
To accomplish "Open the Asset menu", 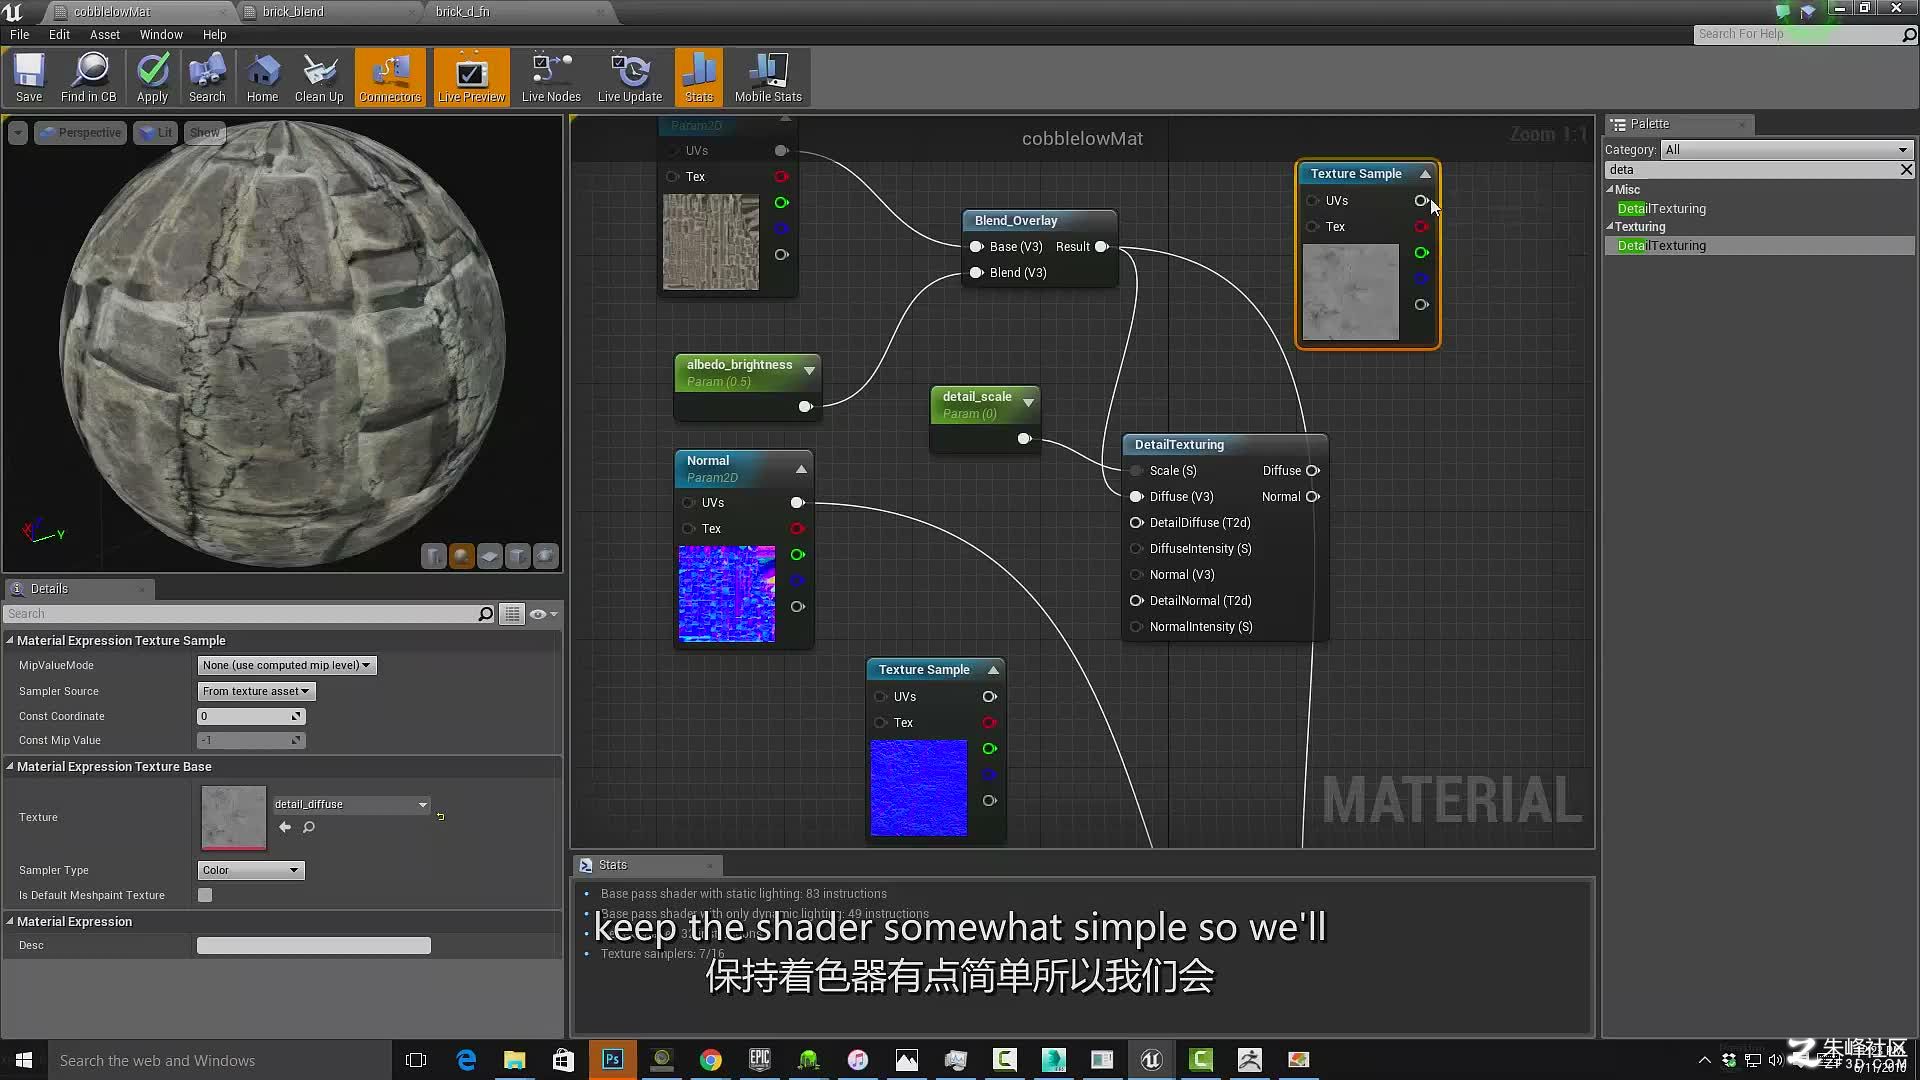I will (104, 34).
